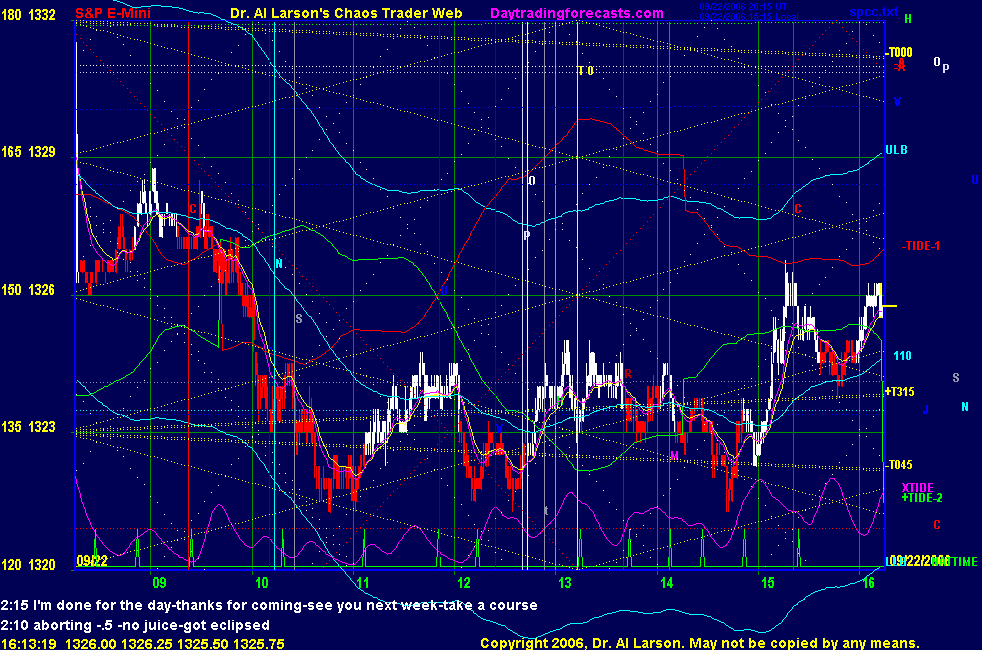
Task: Click the 'Copyright 2006, Dr. Al Larson' notice
Action: (x=700, y=643)
